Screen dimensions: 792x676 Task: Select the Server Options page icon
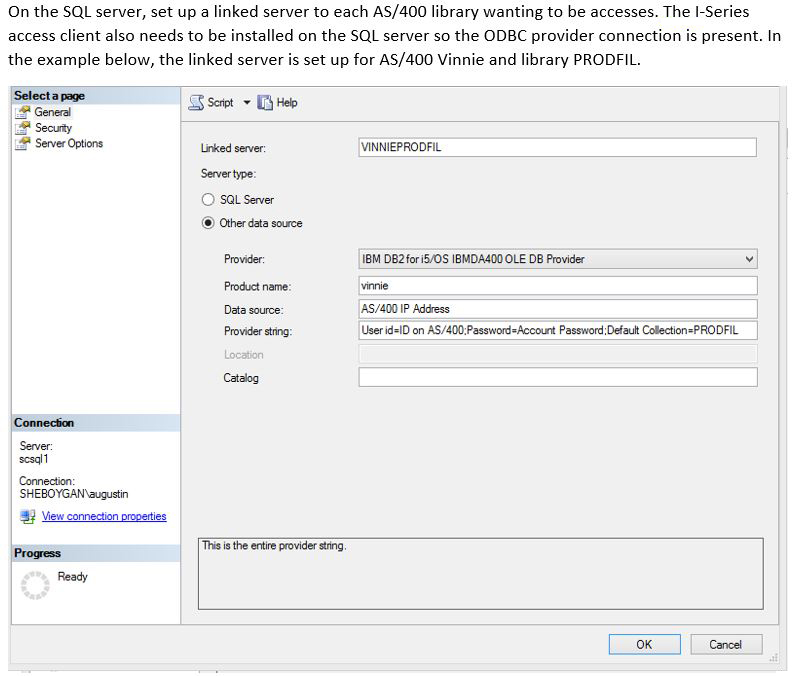pos(23,144)
